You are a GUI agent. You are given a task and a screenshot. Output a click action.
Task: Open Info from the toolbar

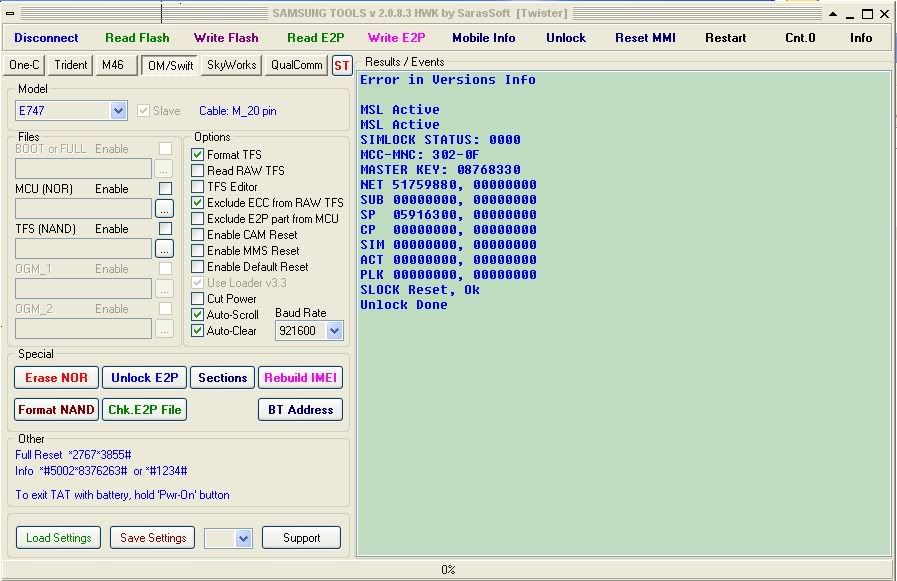click(860, 38)
